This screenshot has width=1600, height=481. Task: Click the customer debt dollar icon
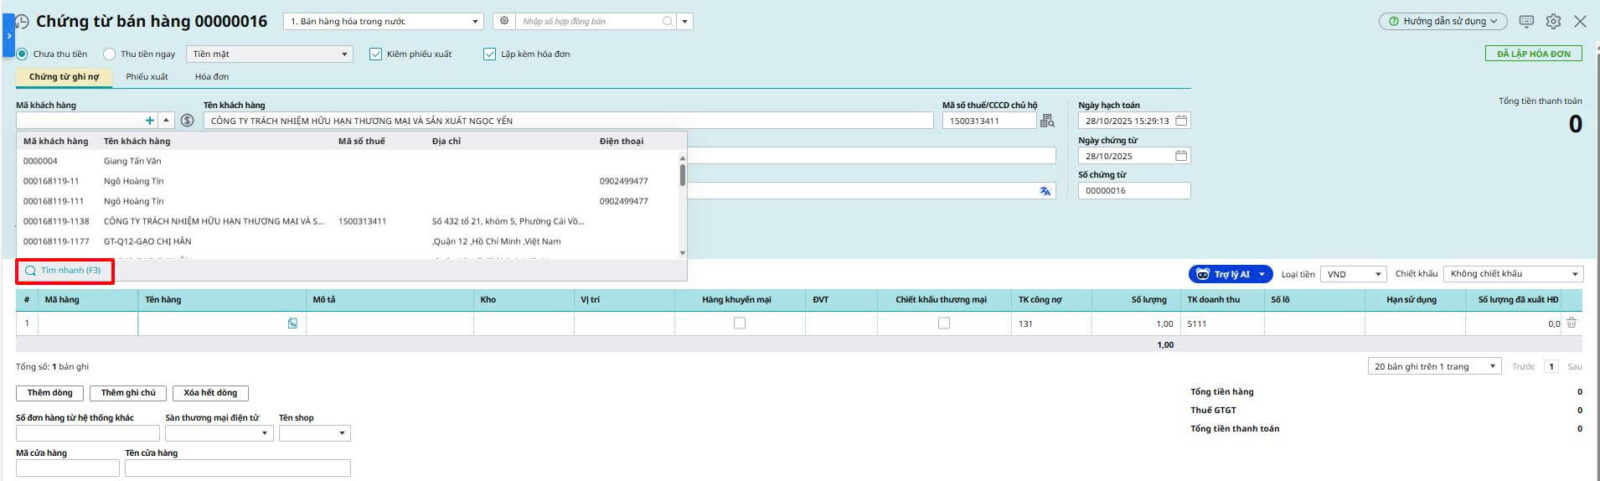[x=187, y=121]
